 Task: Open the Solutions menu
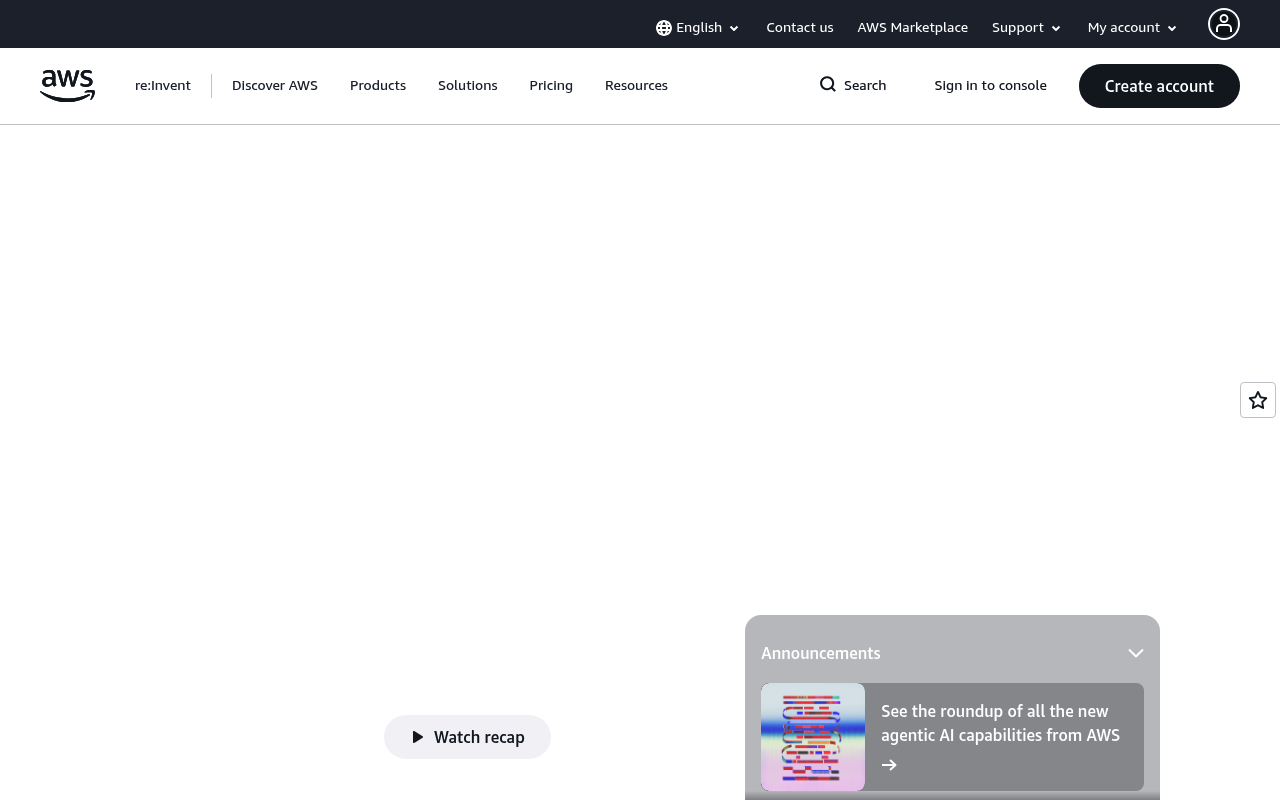(468, 86)
